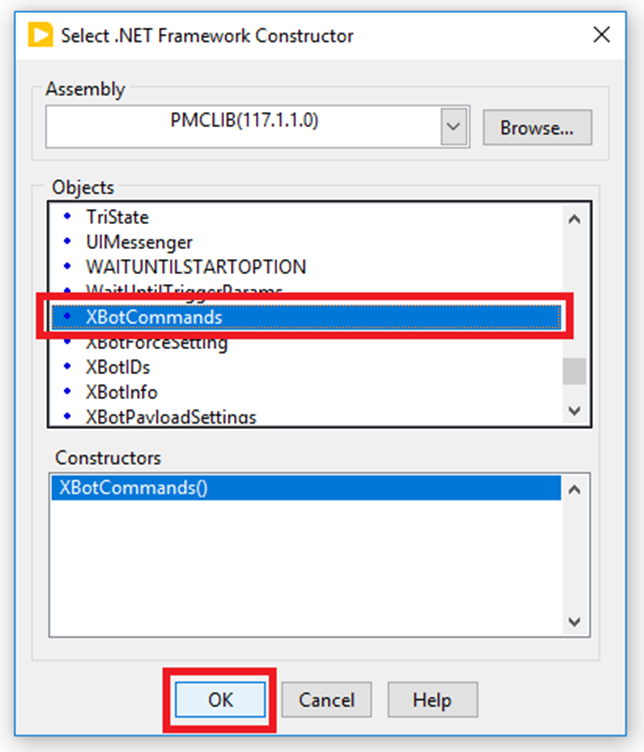Click the Objects list scrollbar thumb
644x752 pixels.
pos(573,372)
